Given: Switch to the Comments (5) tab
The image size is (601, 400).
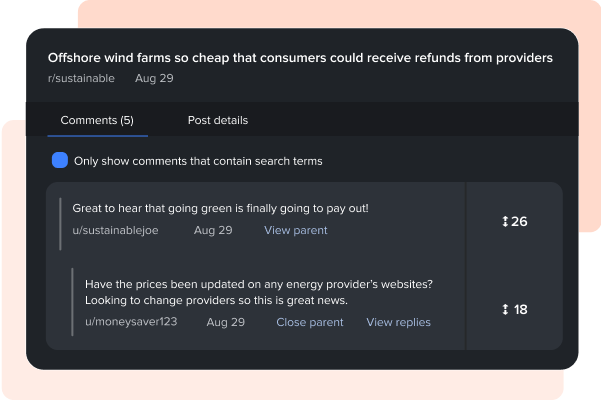Looking at the screenshot, I should [97, 120].
